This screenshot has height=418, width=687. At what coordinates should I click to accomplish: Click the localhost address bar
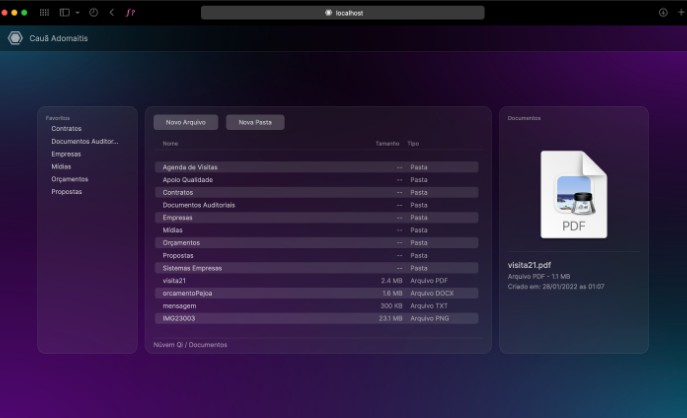[x=343, y=12]
